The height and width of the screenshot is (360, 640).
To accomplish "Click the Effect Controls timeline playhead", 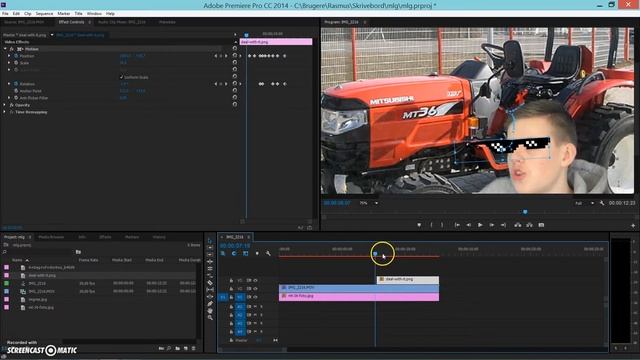I will pos(246,35).
